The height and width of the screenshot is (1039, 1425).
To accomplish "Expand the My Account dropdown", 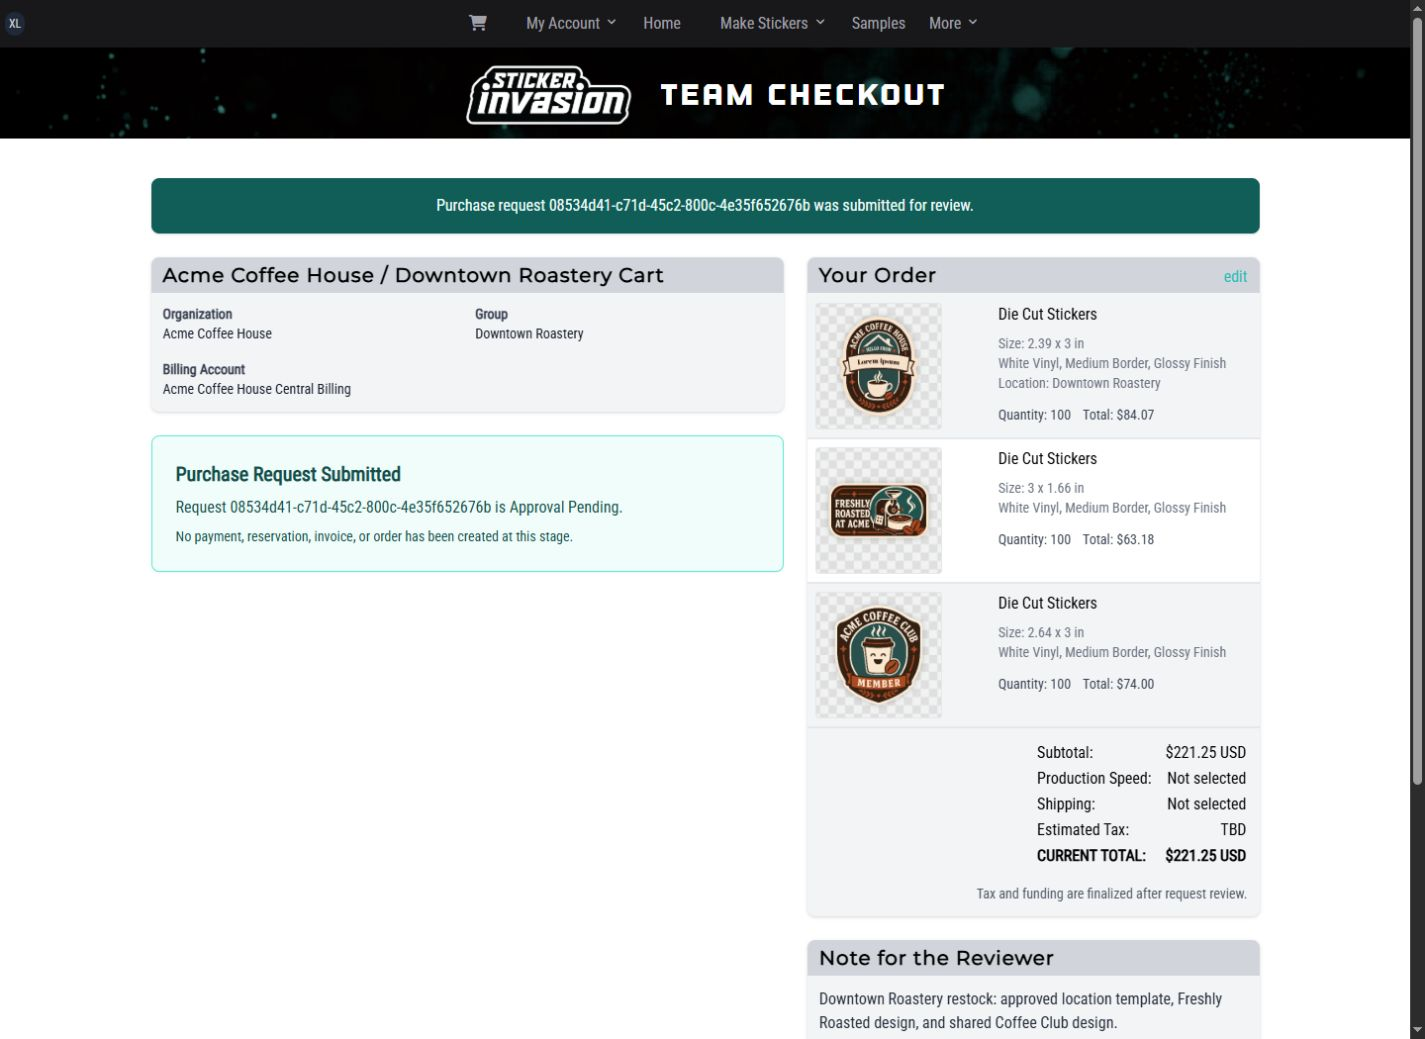I will [x=571, y=23].
